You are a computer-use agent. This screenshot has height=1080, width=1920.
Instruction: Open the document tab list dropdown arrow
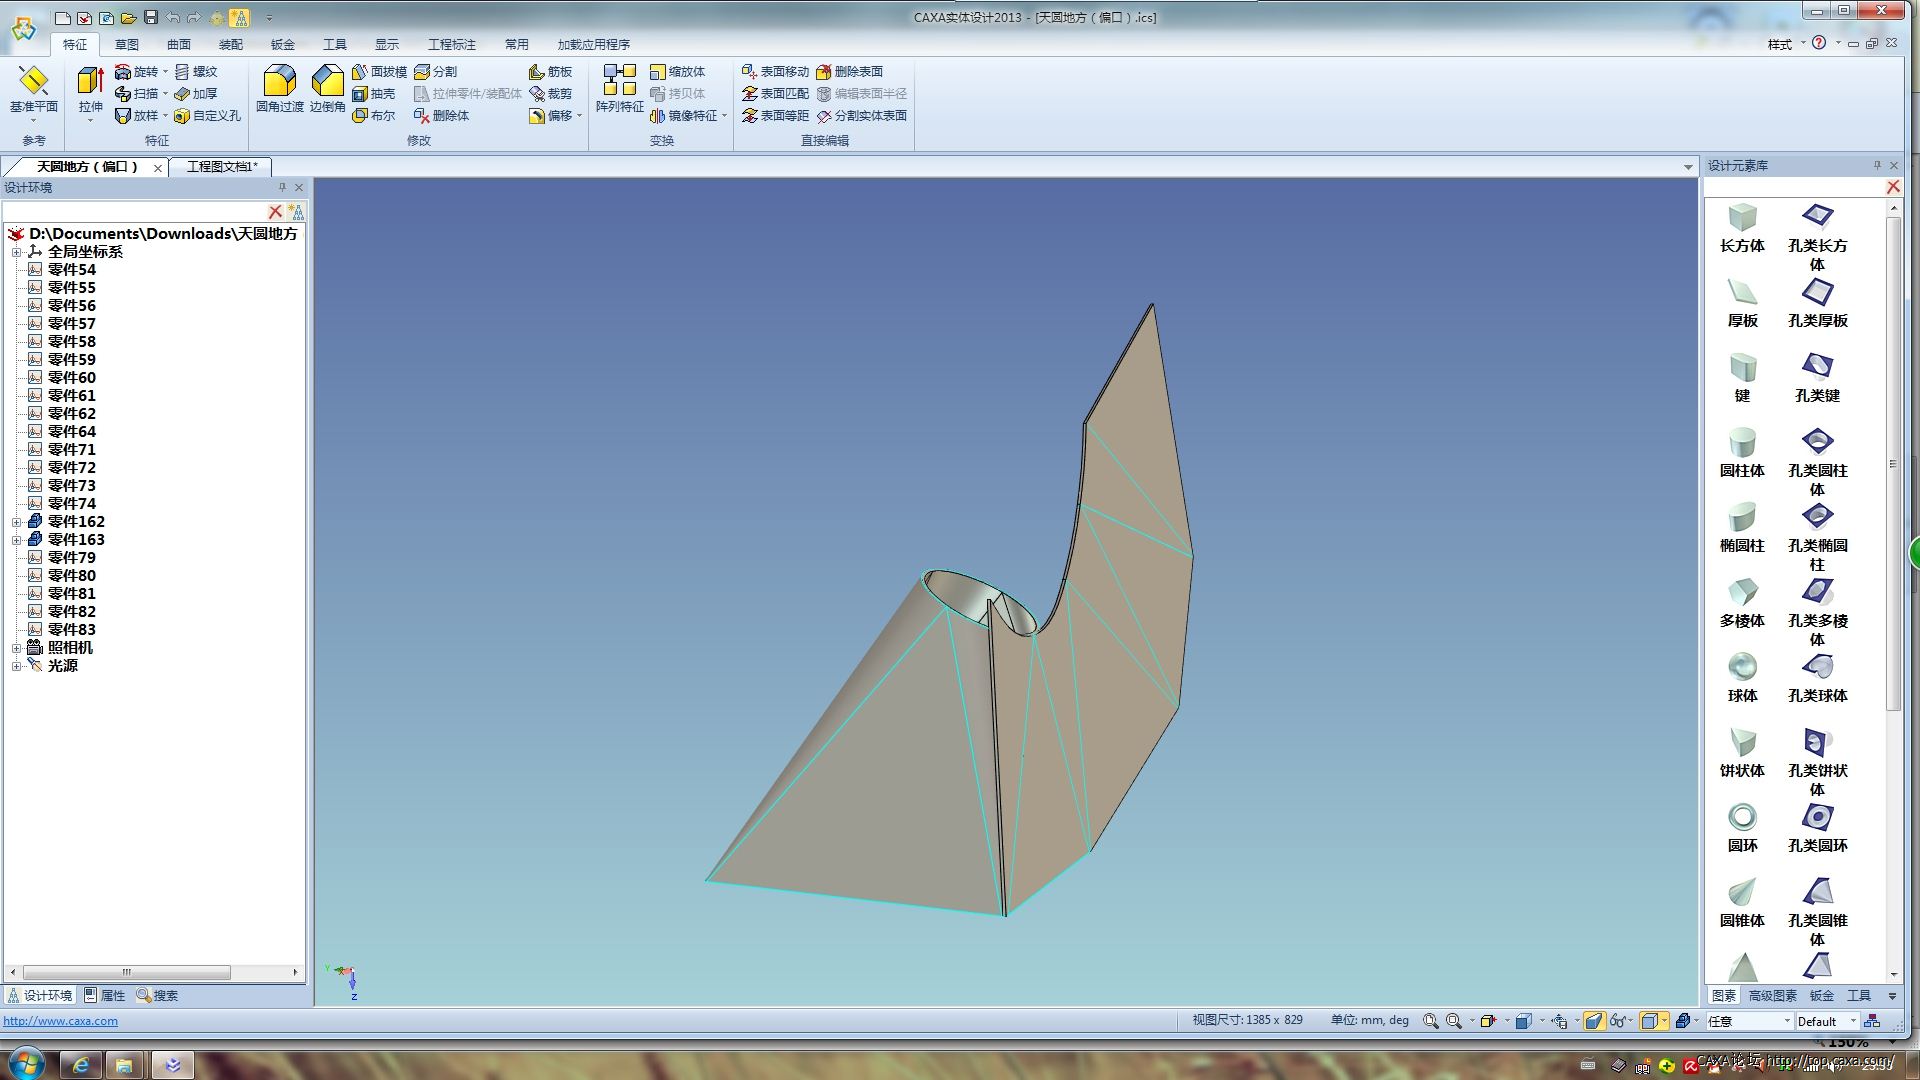pos(1688,167)
